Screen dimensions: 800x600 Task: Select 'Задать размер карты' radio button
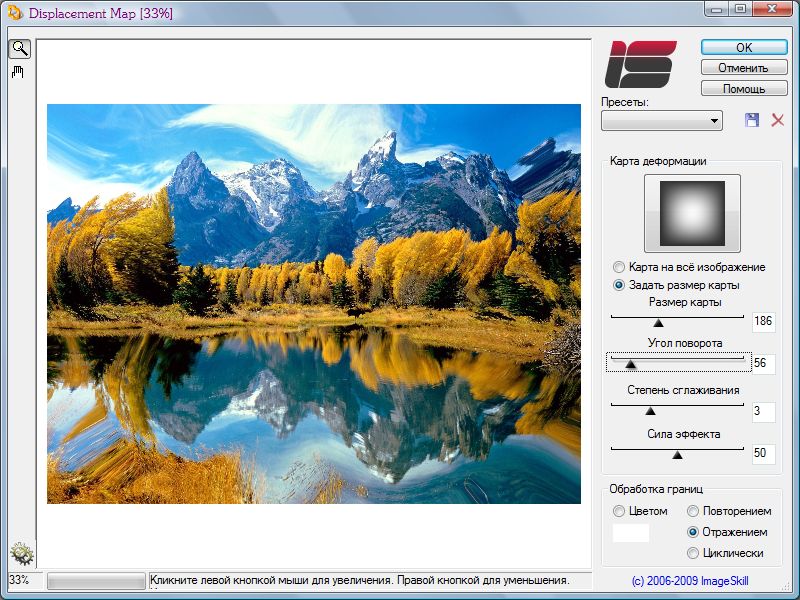[x=620, y=285]
